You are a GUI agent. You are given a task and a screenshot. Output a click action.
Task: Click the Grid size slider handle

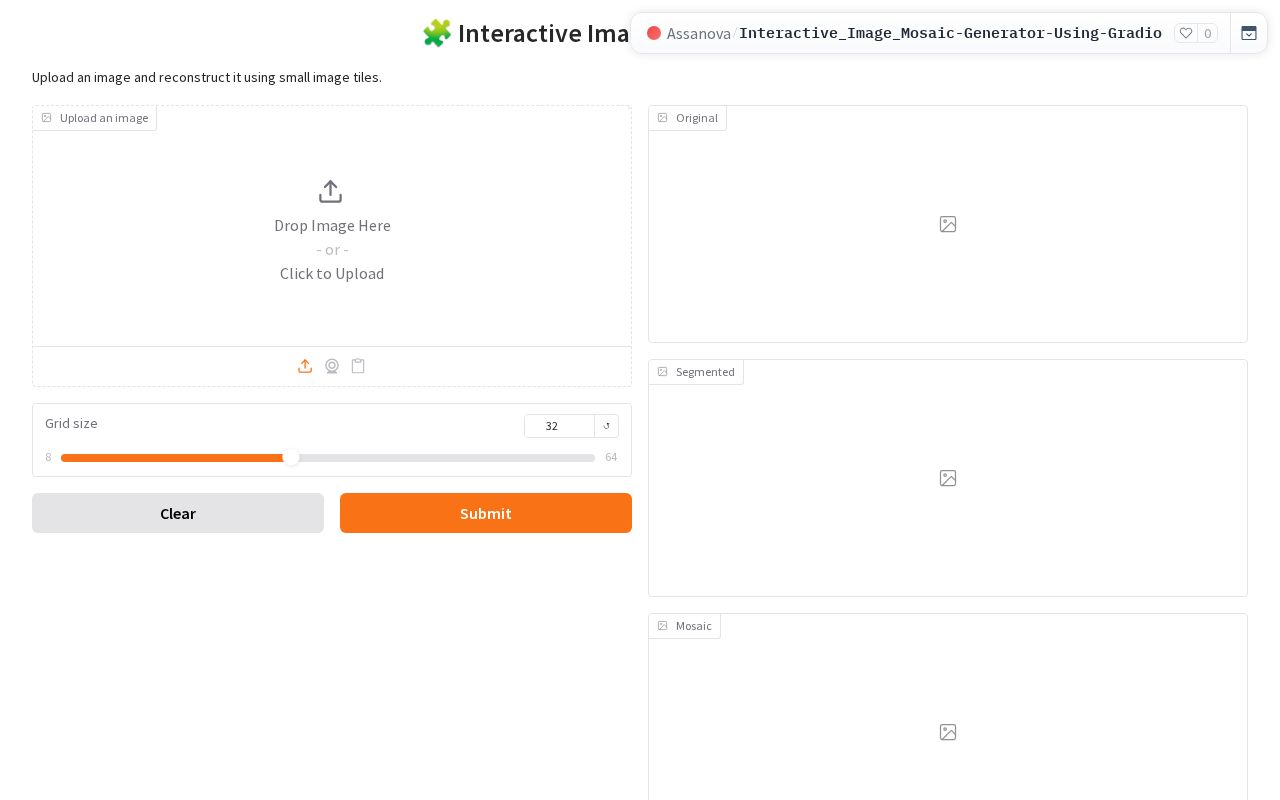(291, 458)
